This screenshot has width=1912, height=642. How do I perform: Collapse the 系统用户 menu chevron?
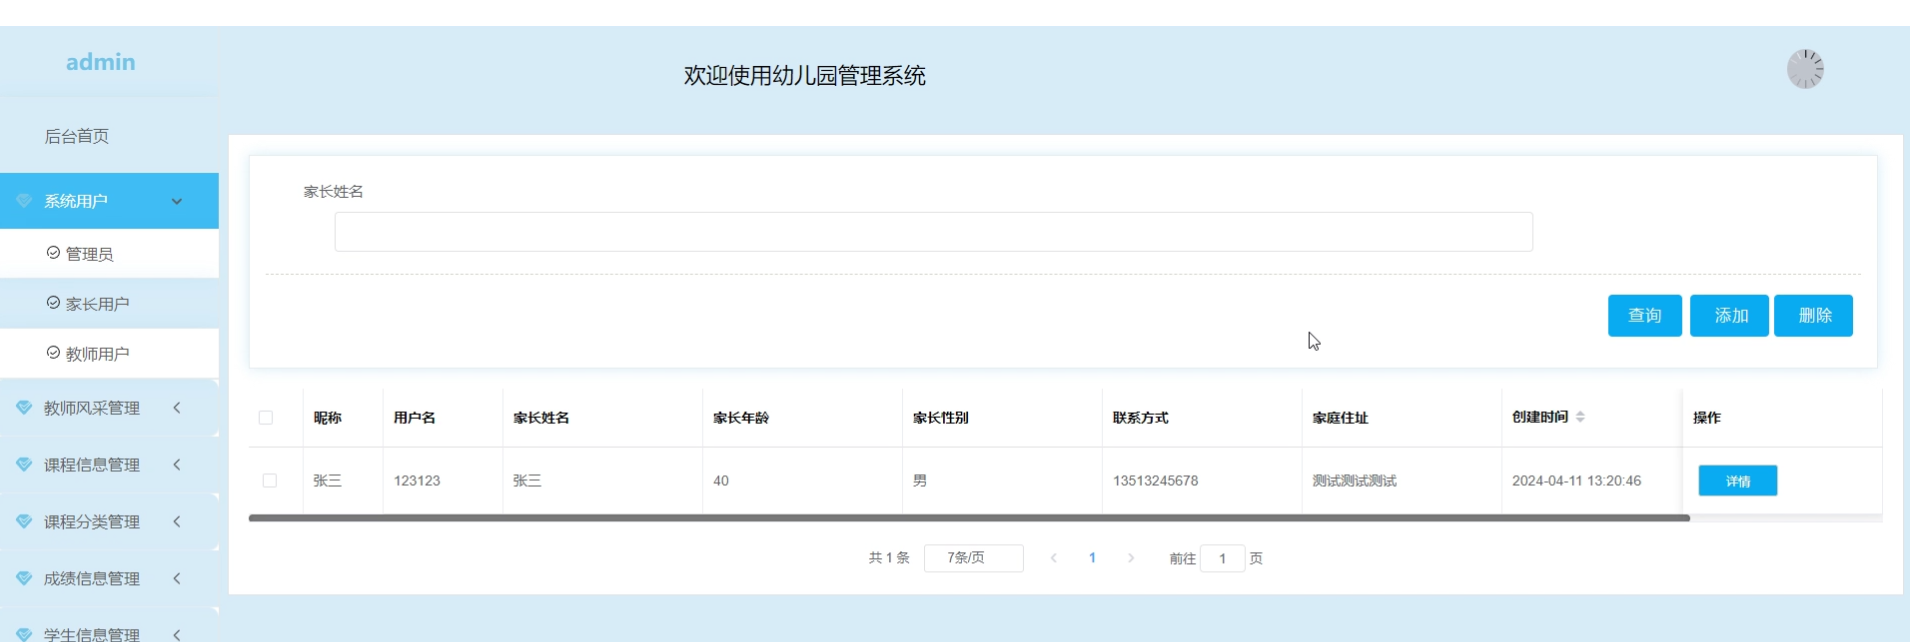pyautogui.click(x=177, y=201)
